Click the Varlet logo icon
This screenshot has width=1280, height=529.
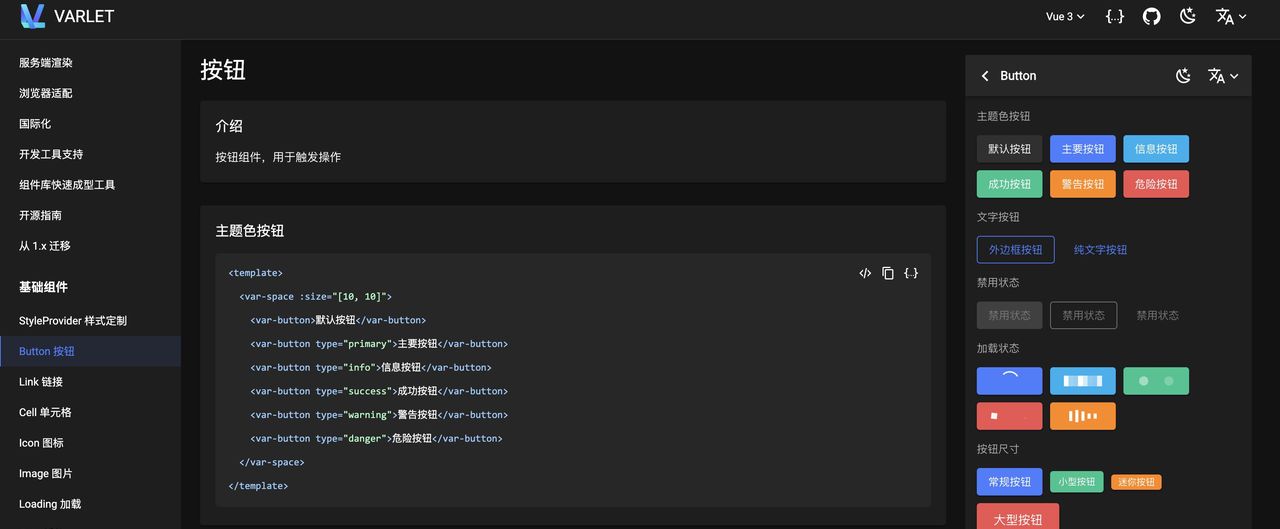(33, 16)
